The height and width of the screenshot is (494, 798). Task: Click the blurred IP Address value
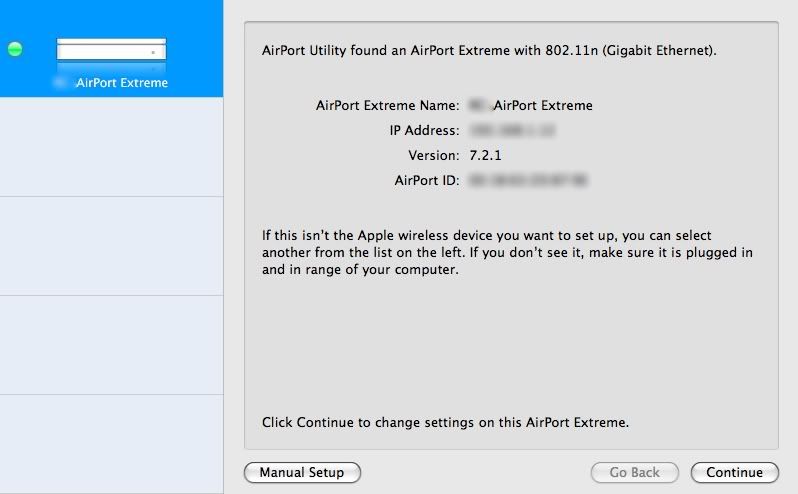(x=512, y=130)
